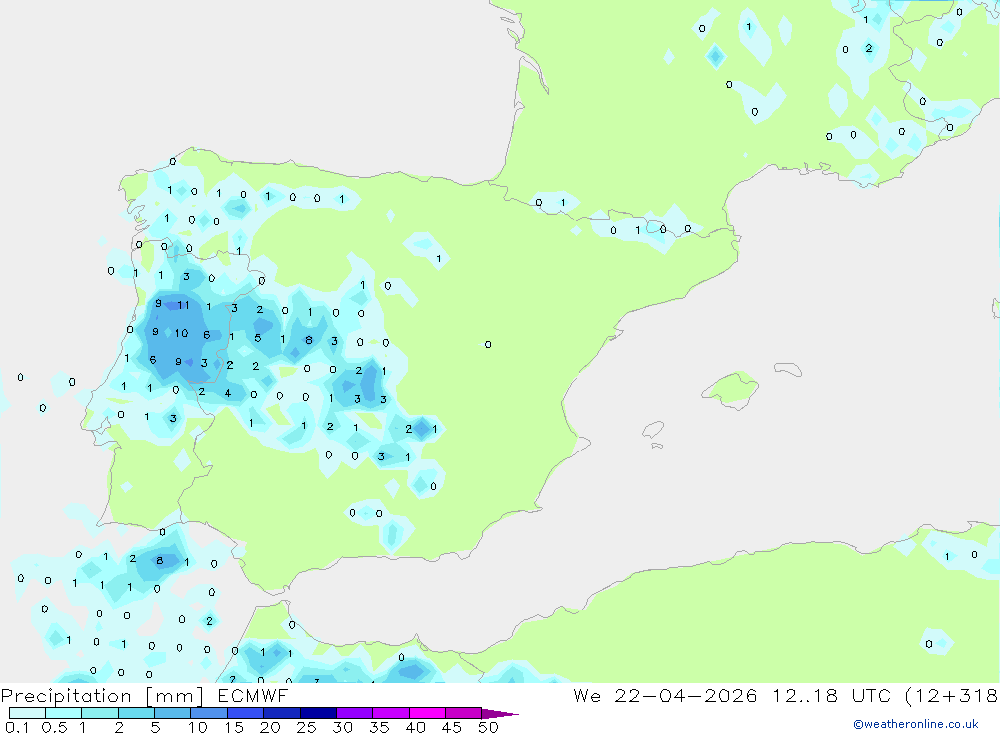
Task: Click the '10' precipitation value on the map
Action: pos(181,333)
